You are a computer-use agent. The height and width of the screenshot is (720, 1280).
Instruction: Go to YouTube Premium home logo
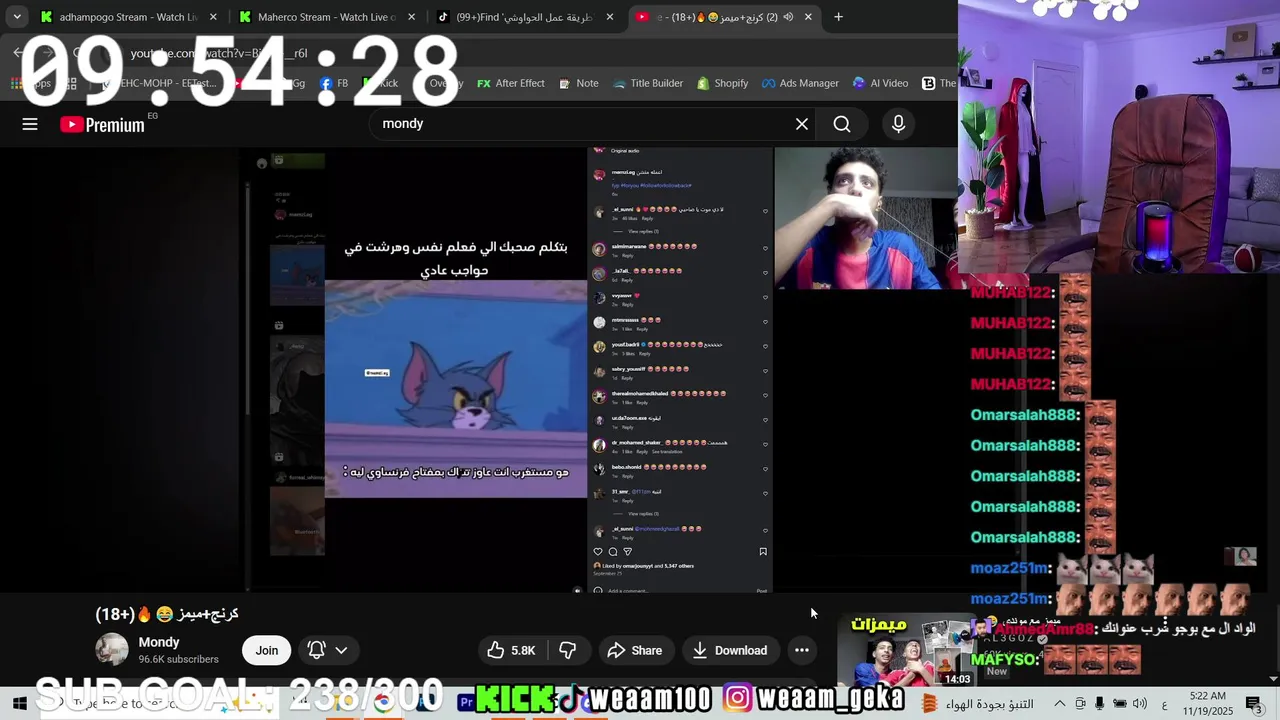pyautogui.click(x=102, y=124)
